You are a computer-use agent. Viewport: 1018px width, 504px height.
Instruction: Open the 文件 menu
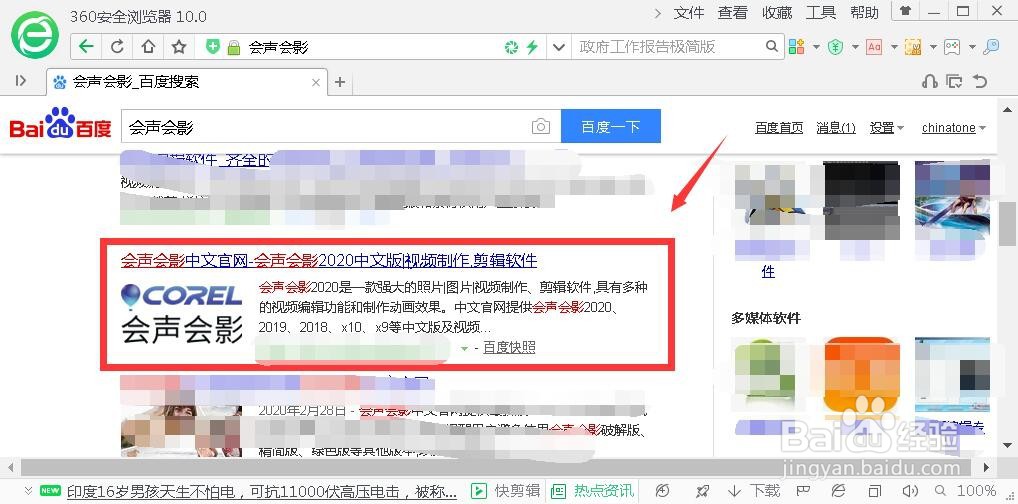point(689,13)
